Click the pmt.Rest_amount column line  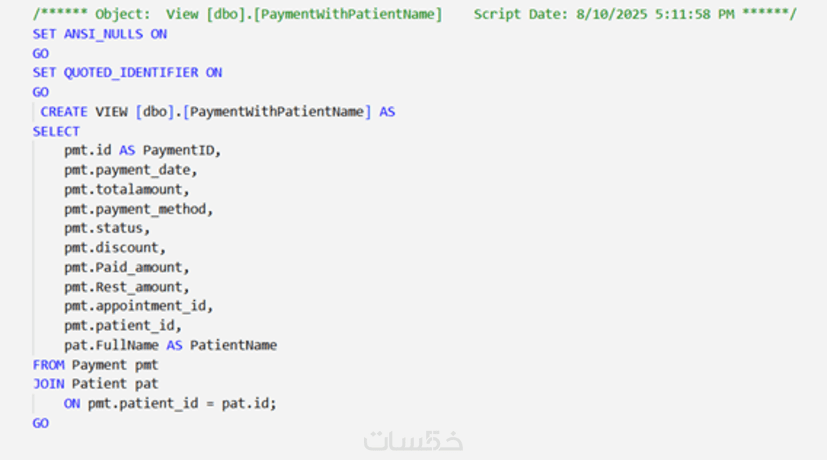(x=127, y=287)
